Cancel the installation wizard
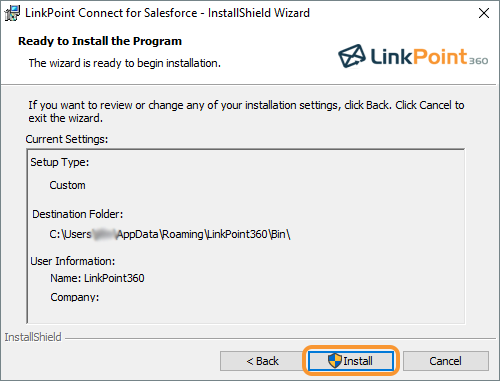This screenshot has height=381, width=500. click(x=446, y=361)
